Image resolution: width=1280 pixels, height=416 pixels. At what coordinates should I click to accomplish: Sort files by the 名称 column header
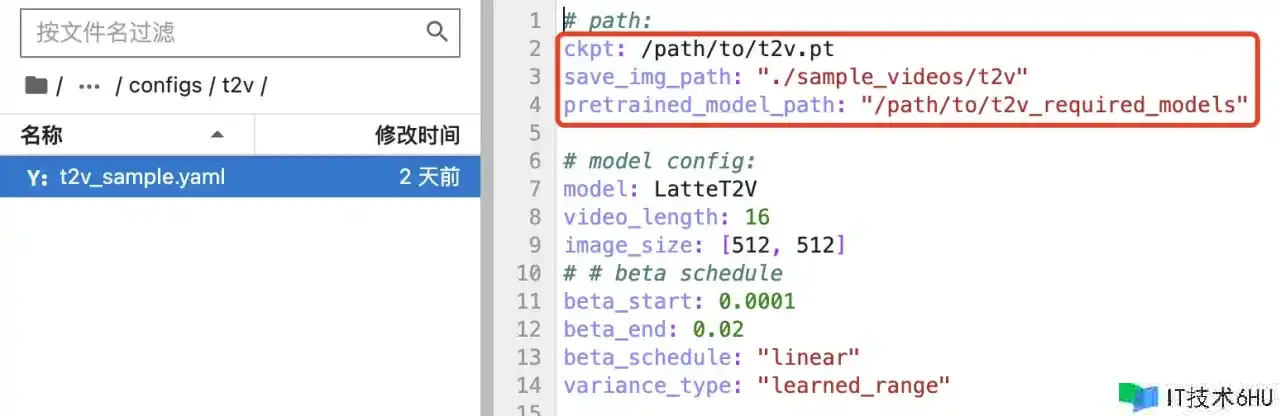[42, 135]
